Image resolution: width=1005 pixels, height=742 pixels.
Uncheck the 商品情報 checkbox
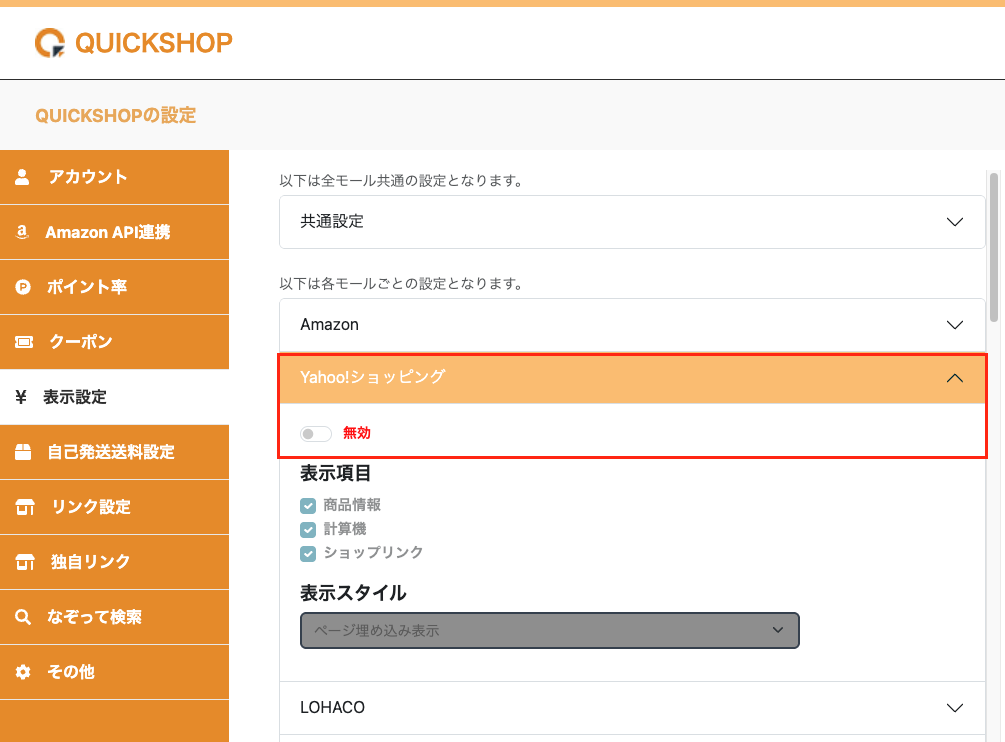click(308, 506)
